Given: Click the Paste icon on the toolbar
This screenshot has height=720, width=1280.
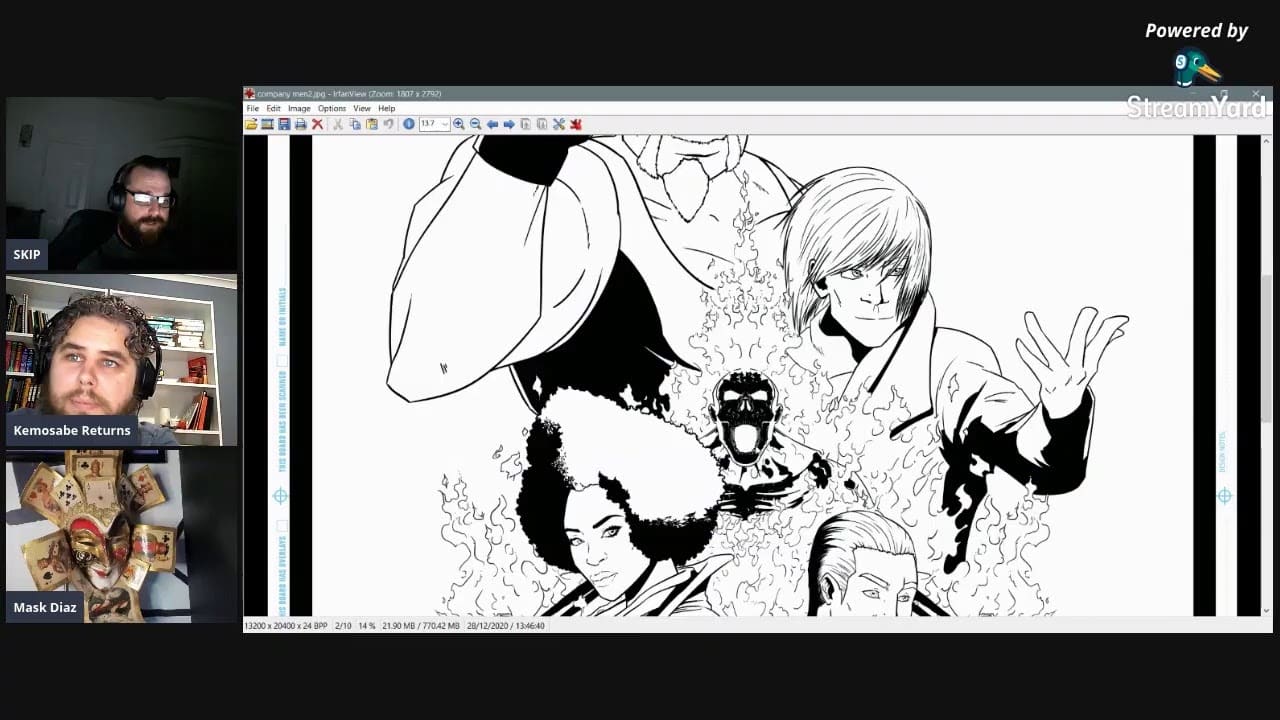Looking at the screenshot, I should click(x=370, y=124).
